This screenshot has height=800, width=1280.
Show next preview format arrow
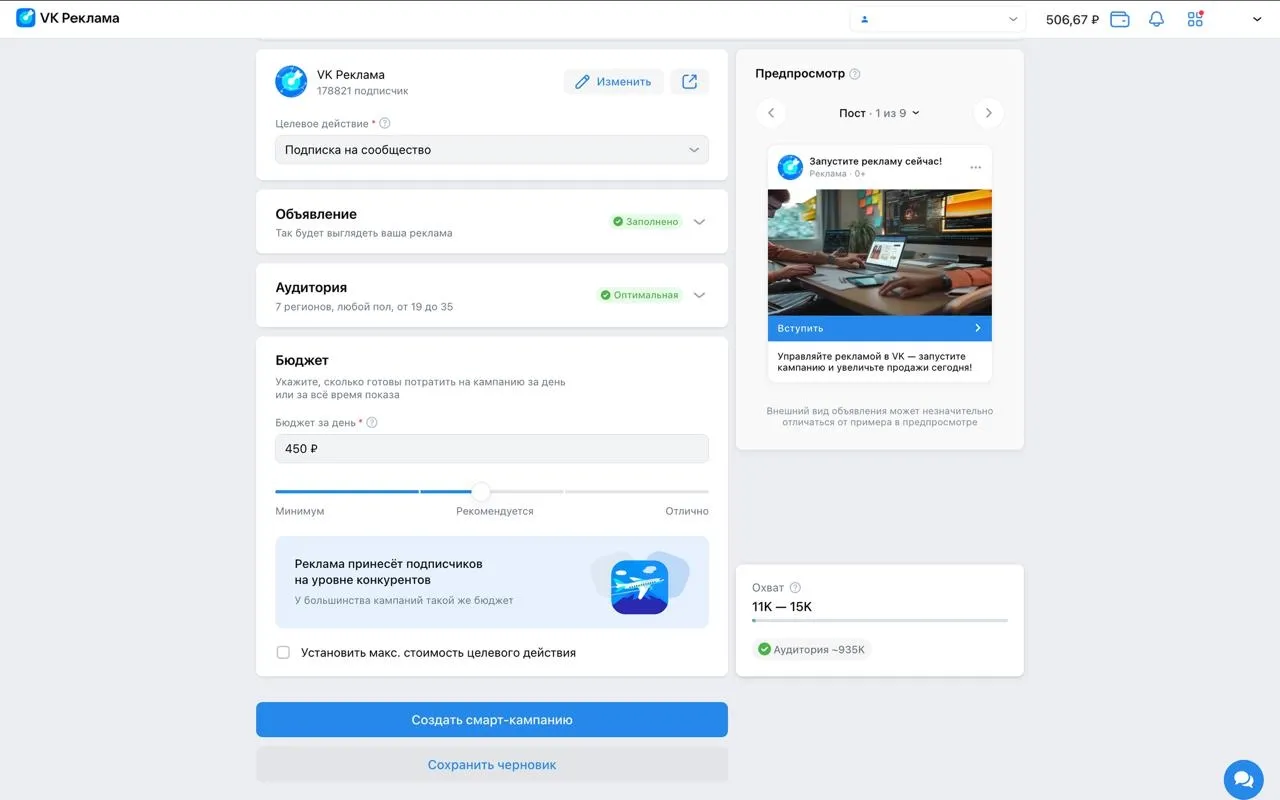[988, 113]
